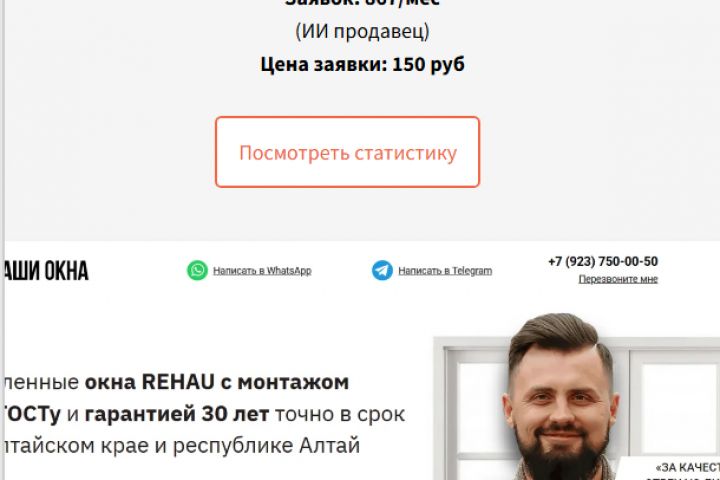The image size is (720, 480).
Task: Open the Написать в Telegram link
Action: point(445,271)
